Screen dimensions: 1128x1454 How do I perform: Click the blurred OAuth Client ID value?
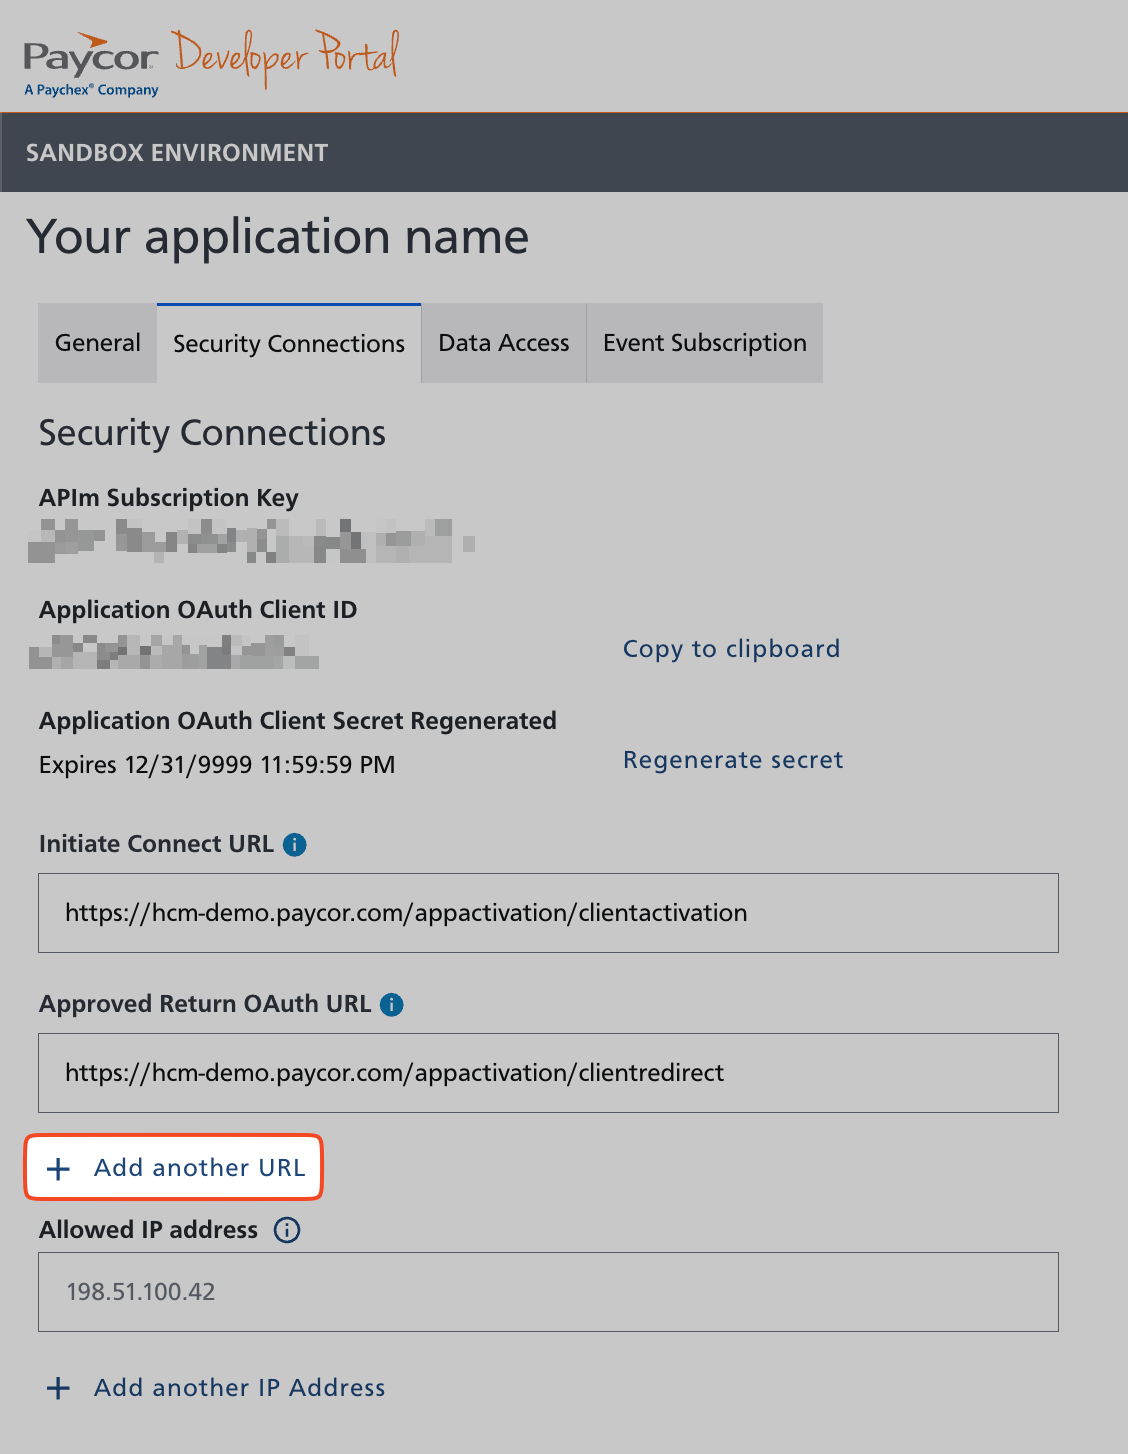[x=174, y=653]
